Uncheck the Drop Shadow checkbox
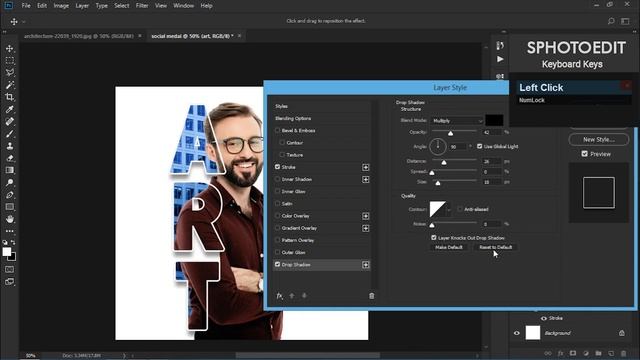The height and width of the screenshot is (360, 640). click(278, 264)
